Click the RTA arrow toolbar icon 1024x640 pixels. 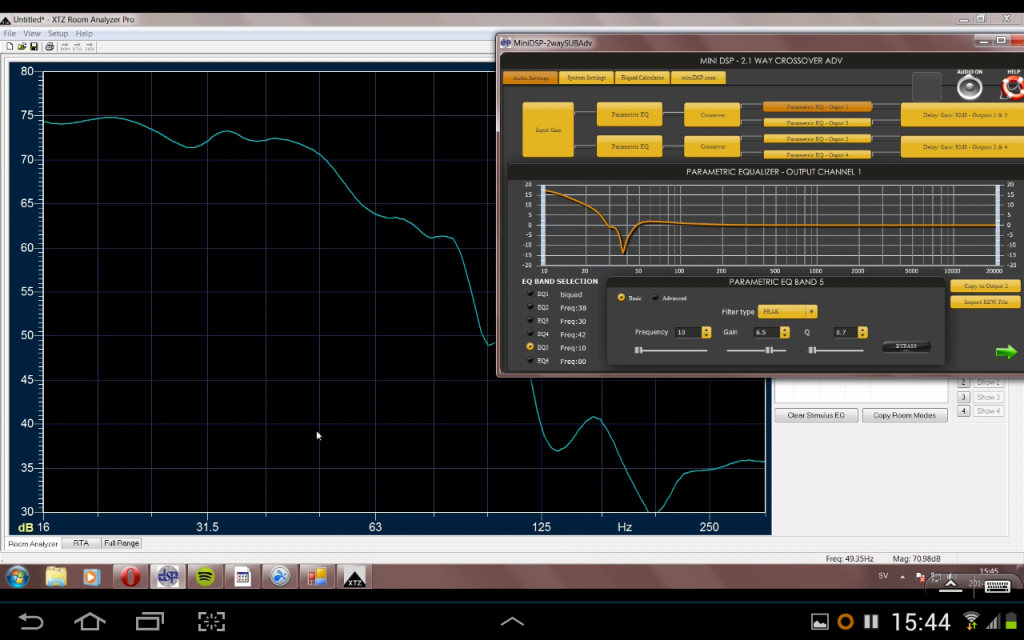pyautogui.click(x=77, y=47)
